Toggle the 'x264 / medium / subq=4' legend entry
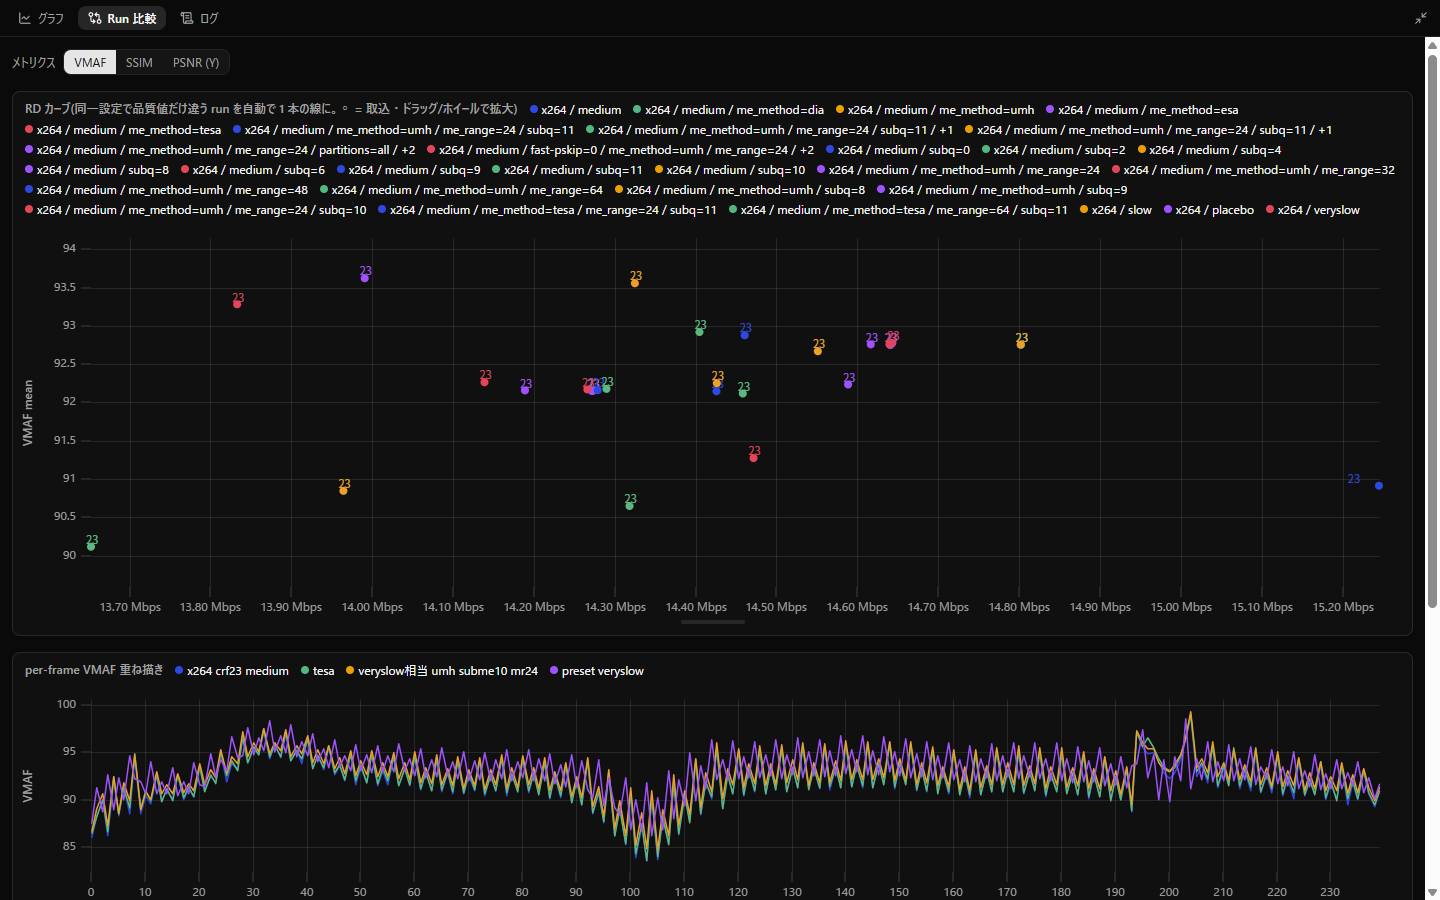Viewport: 1440px width, 900px height. (1209, 150)
